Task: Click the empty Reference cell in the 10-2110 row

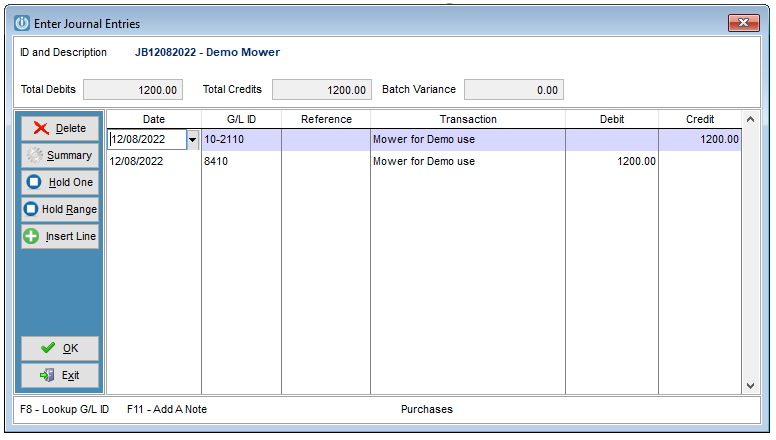Action: [326, 140]
